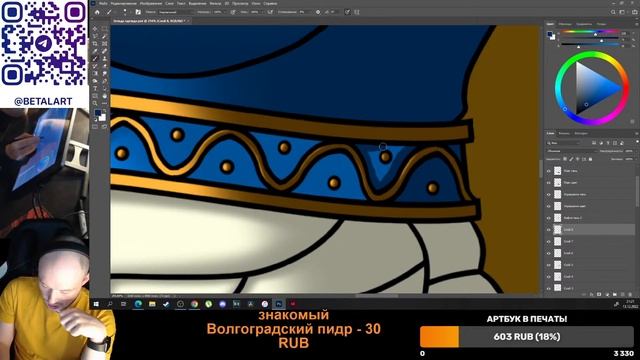The width and height of the screenshot is (640, 360).
Task: Click the Layers panel vertical scrollbar
Action: (638, 191)
